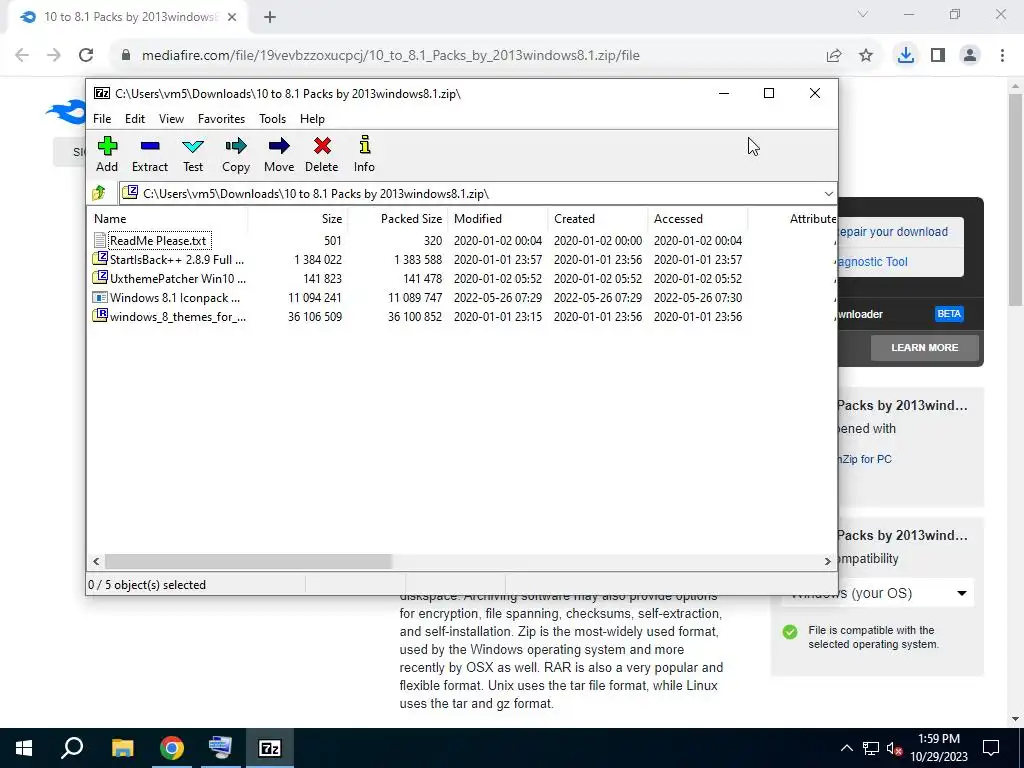The width and height of the screenshot is (1024, 768).
Task: Sort by Accessed column header
Action: coord(697,219)
